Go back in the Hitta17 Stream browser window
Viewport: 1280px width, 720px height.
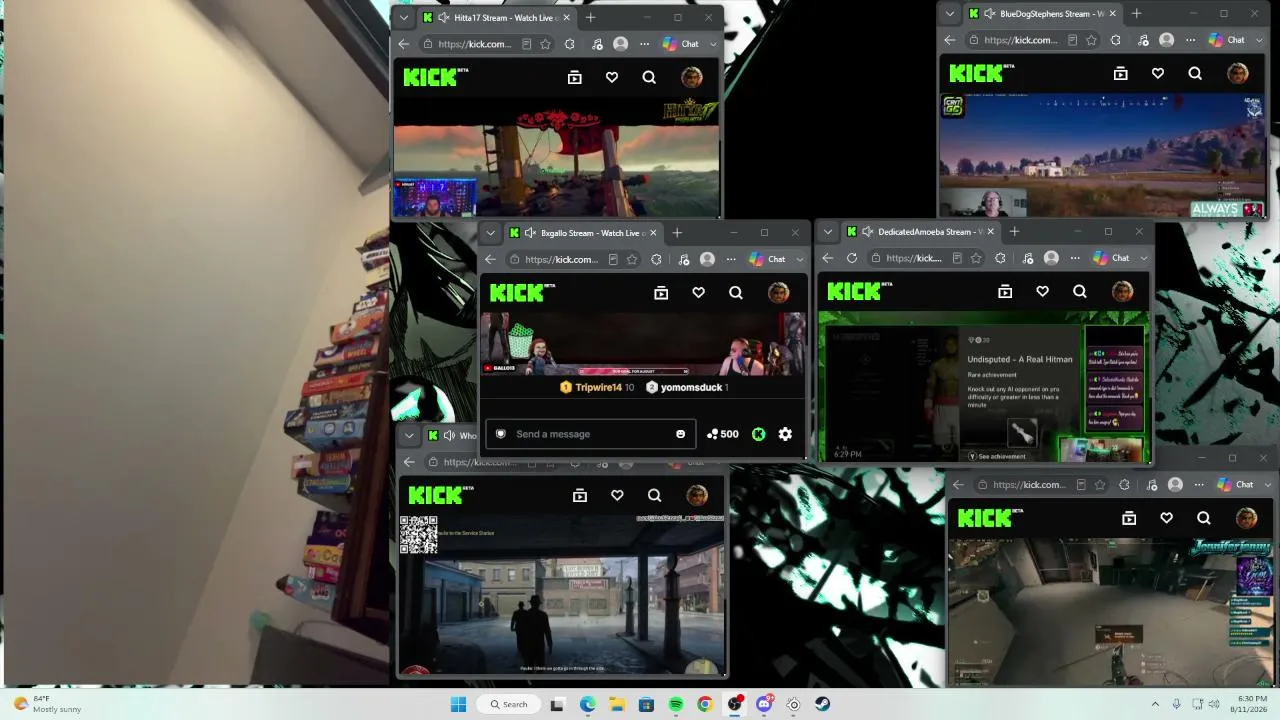[404, 44]
